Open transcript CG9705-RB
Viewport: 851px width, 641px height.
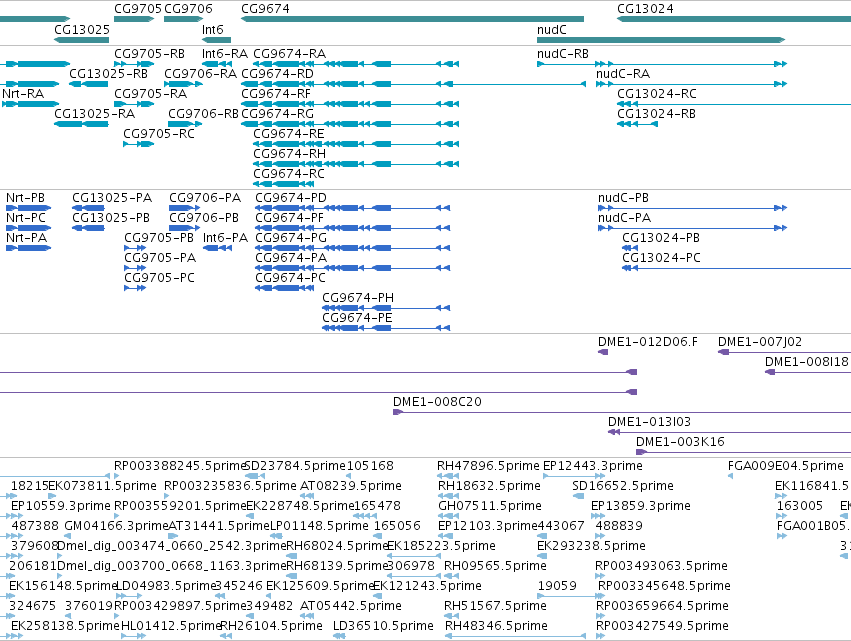pos(149,54)
